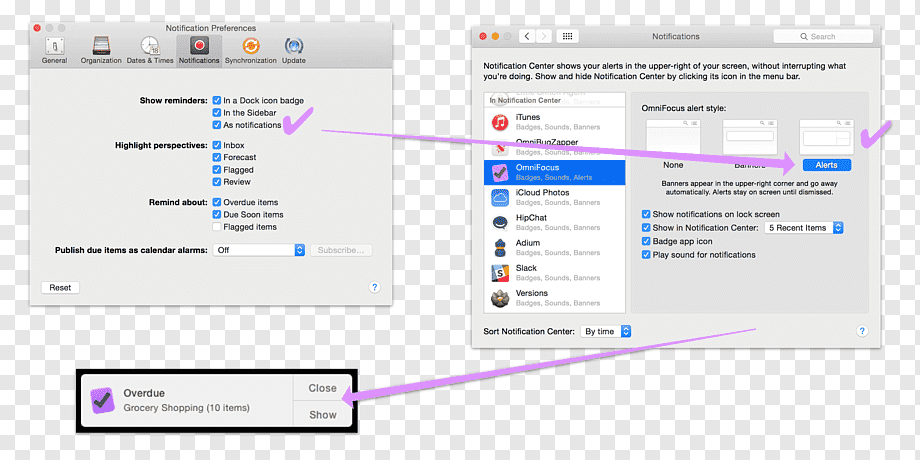The height and width of the screenshot is (460, 920).
Task: Click the Subscribe… button
Action: pos(341,250)
